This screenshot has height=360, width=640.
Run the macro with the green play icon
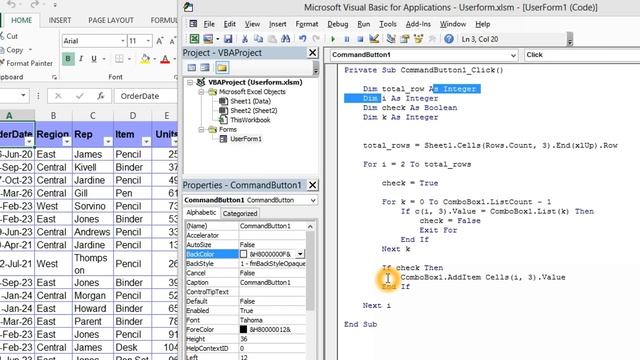(x=333, y=39)
